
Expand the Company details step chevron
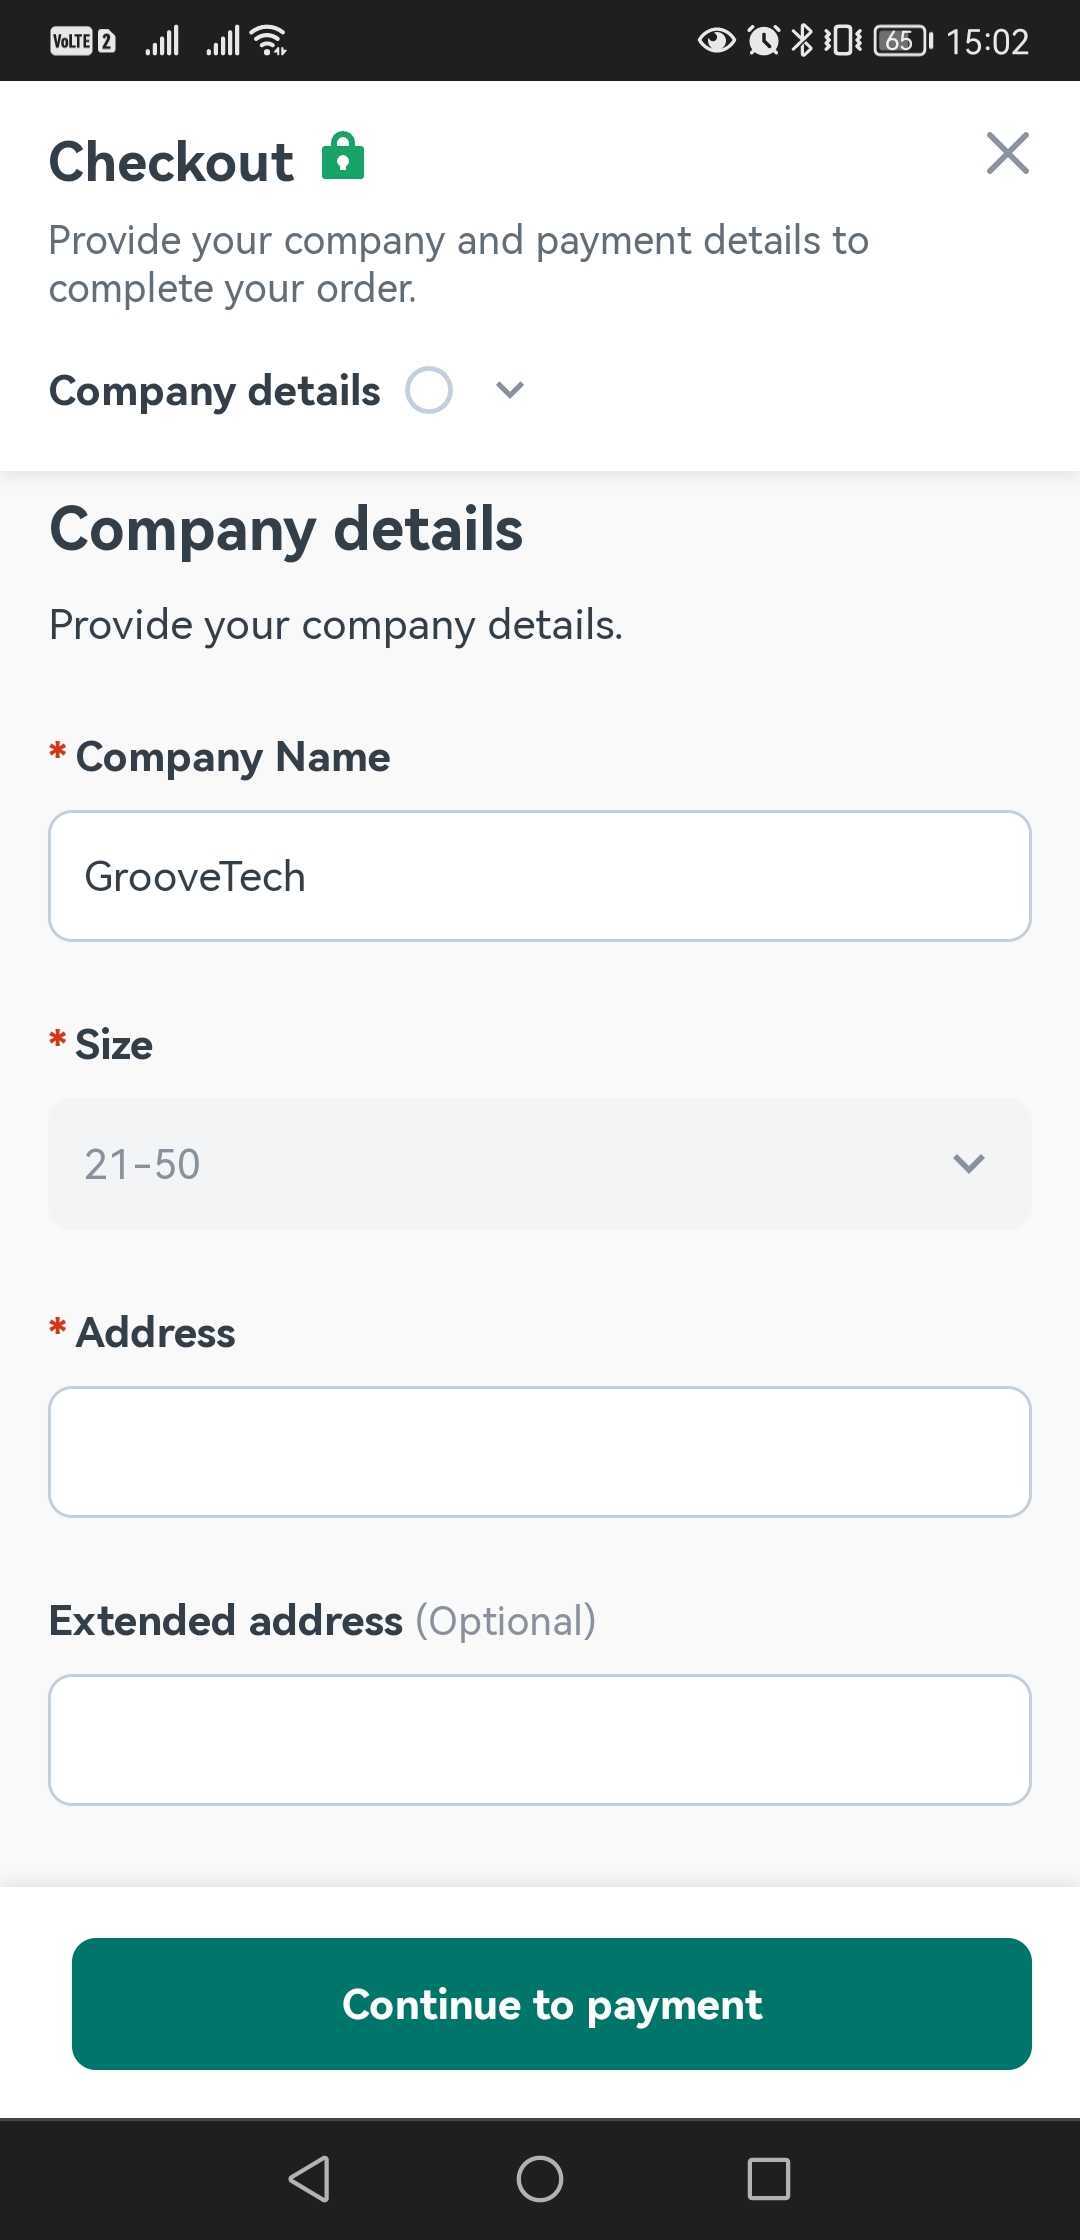coord(510,390)
